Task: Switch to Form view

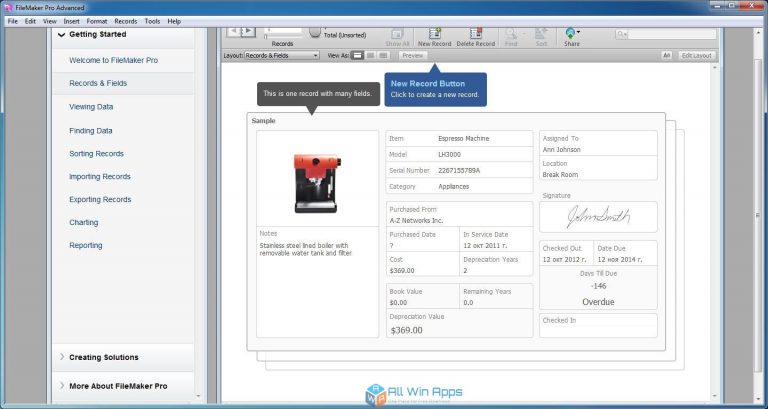Action: pyautogui.click(x=358, y=56)
